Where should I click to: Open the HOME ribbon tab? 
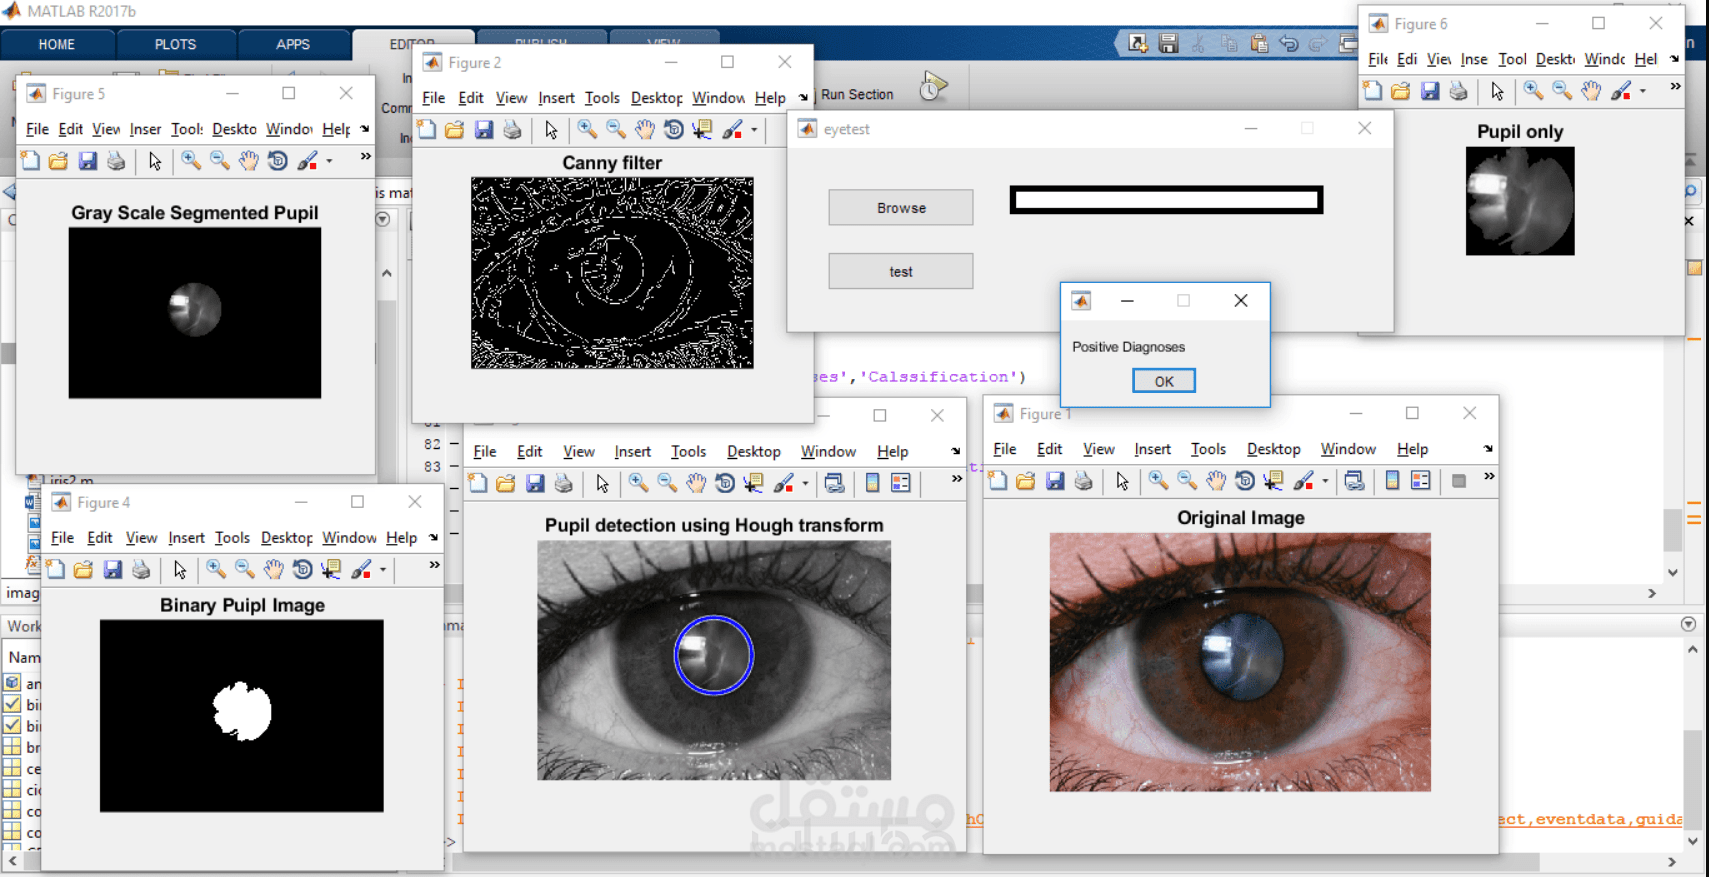pos(57,44)
